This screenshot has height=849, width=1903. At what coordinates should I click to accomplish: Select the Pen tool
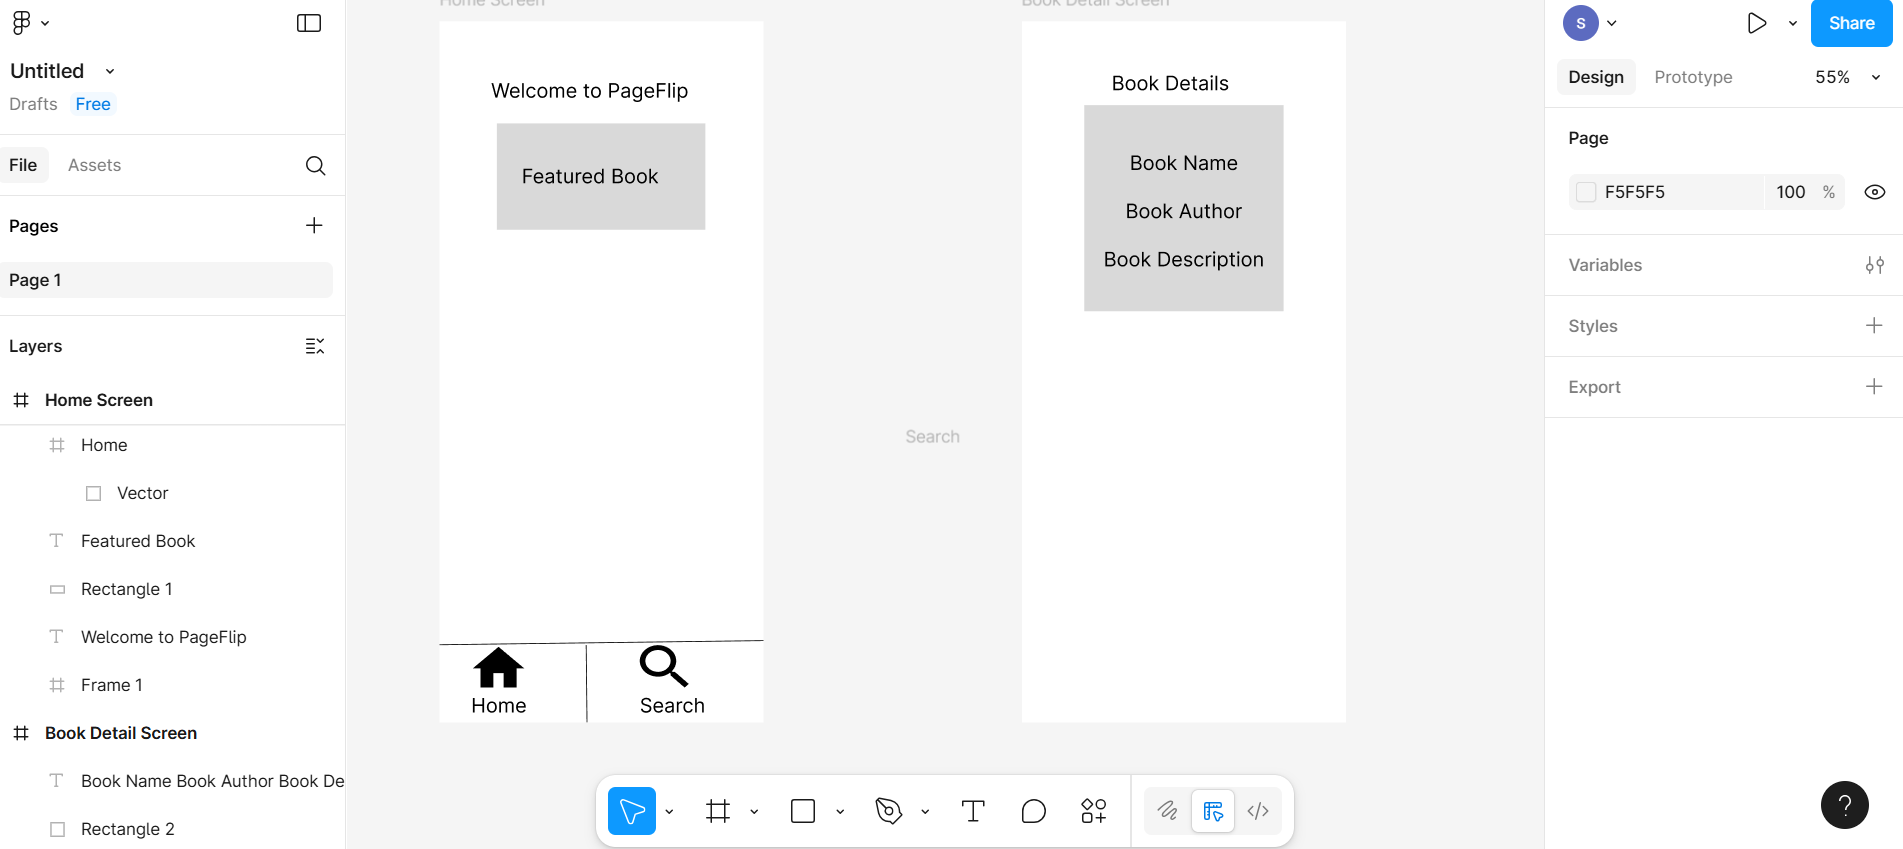[888, 811]
